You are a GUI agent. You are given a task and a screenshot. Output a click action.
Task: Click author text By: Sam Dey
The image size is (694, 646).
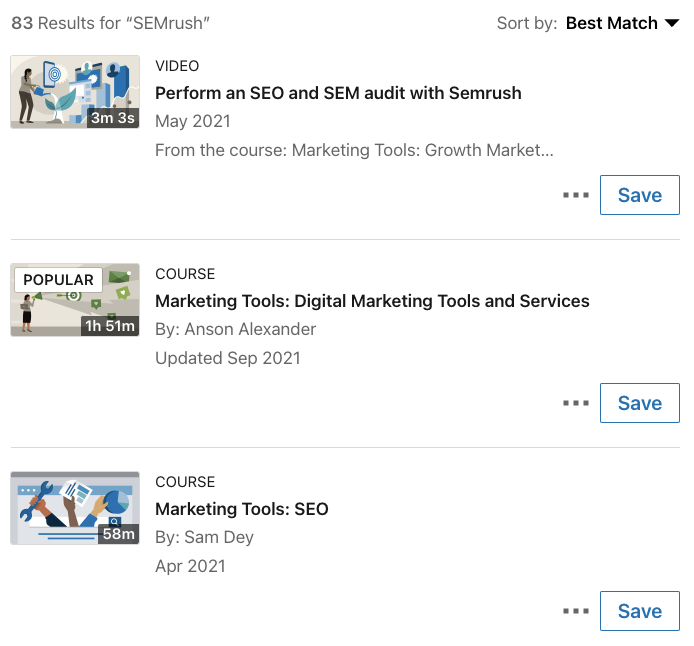tap(204, 538)
